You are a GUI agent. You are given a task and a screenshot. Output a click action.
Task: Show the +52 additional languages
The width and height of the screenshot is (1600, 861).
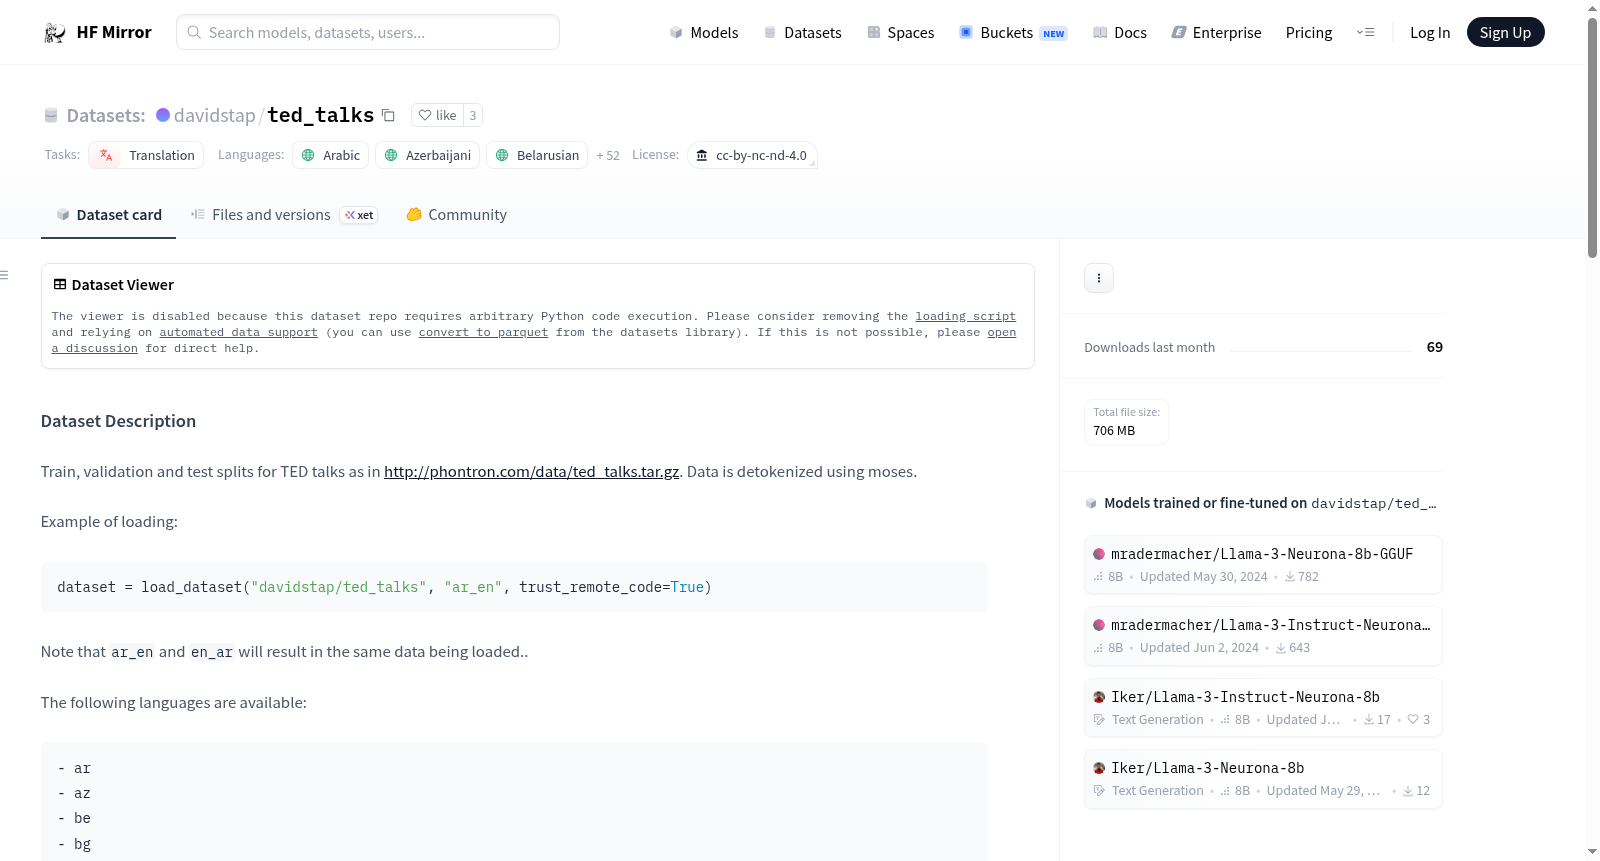[x=608, y=156]
